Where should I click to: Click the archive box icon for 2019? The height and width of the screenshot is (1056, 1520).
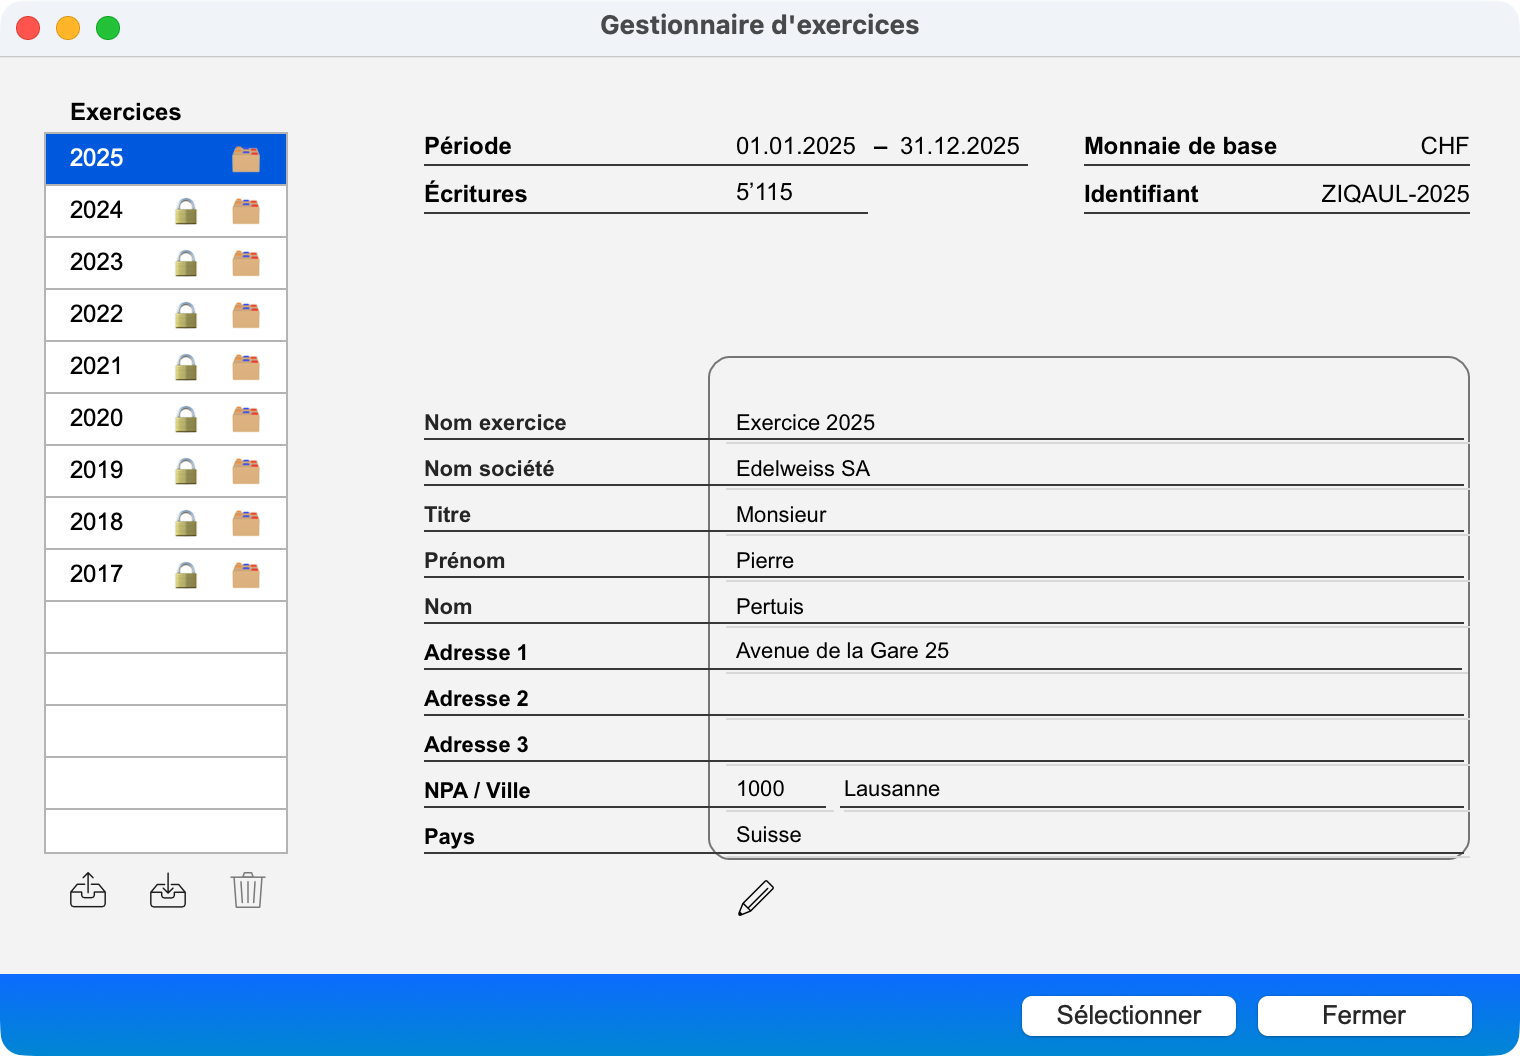pyautogui.click(x=246, y=471)
